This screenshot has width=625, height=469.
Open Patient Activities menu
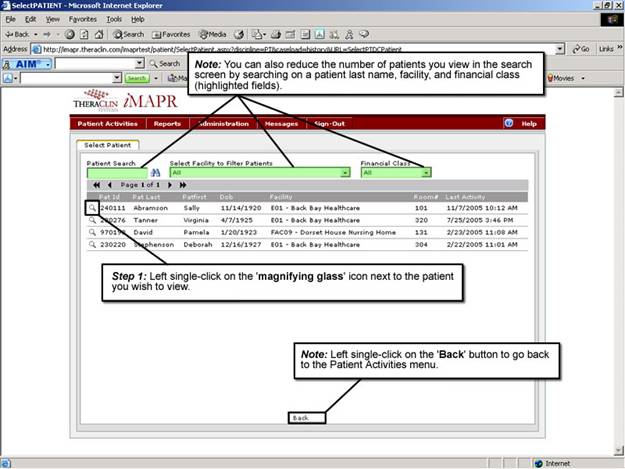tap(109, 123)
